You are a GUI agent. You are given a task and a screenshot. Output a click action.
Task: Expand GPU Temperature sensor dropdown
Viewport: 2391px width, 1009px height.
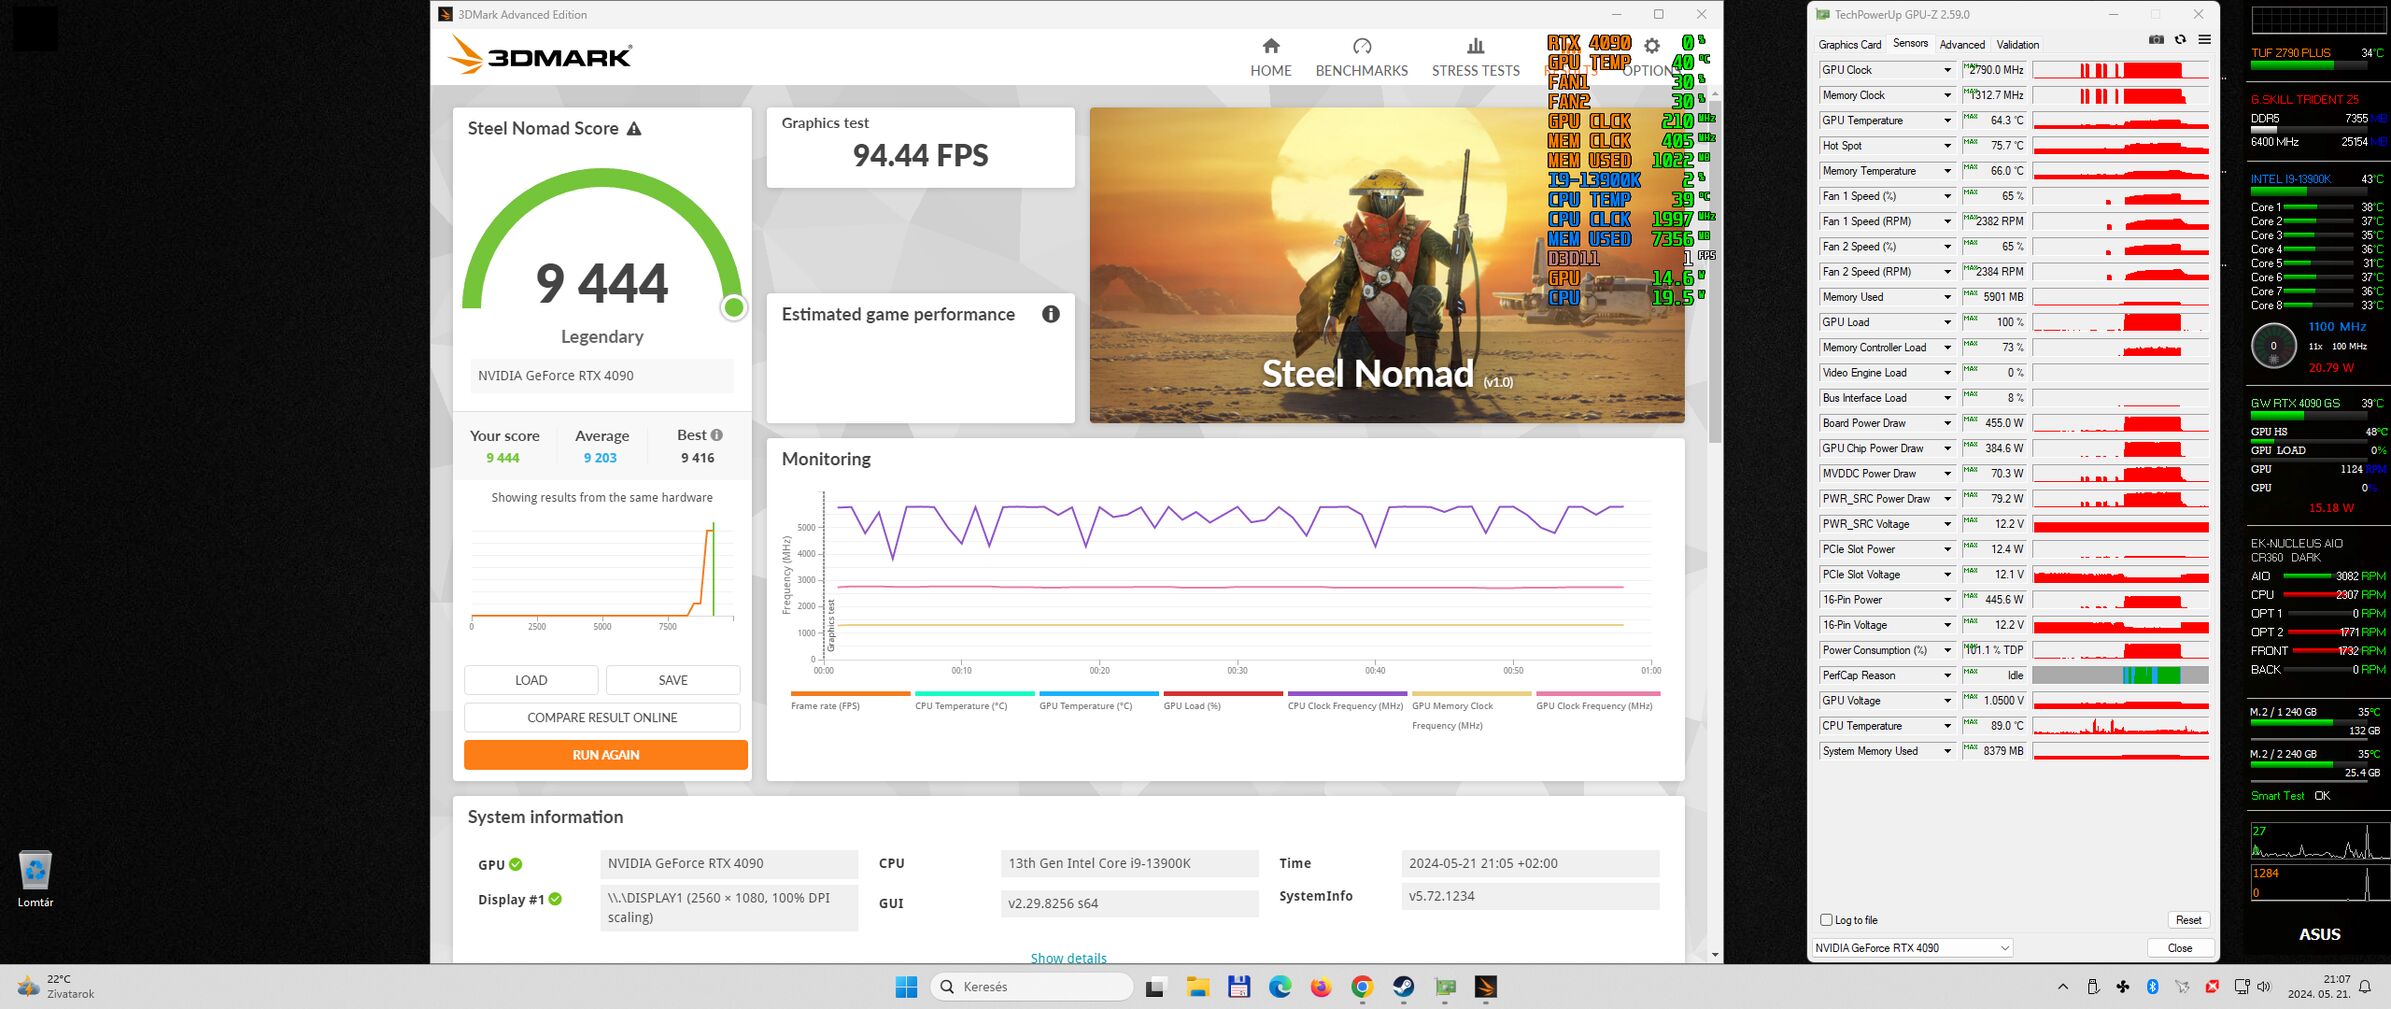(1946, 120)
